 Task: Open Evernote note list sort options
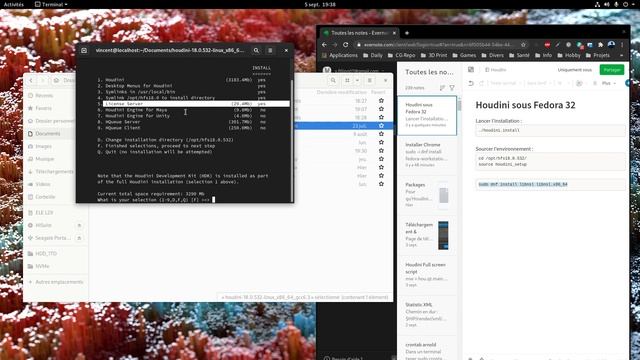tap(442, 88)
